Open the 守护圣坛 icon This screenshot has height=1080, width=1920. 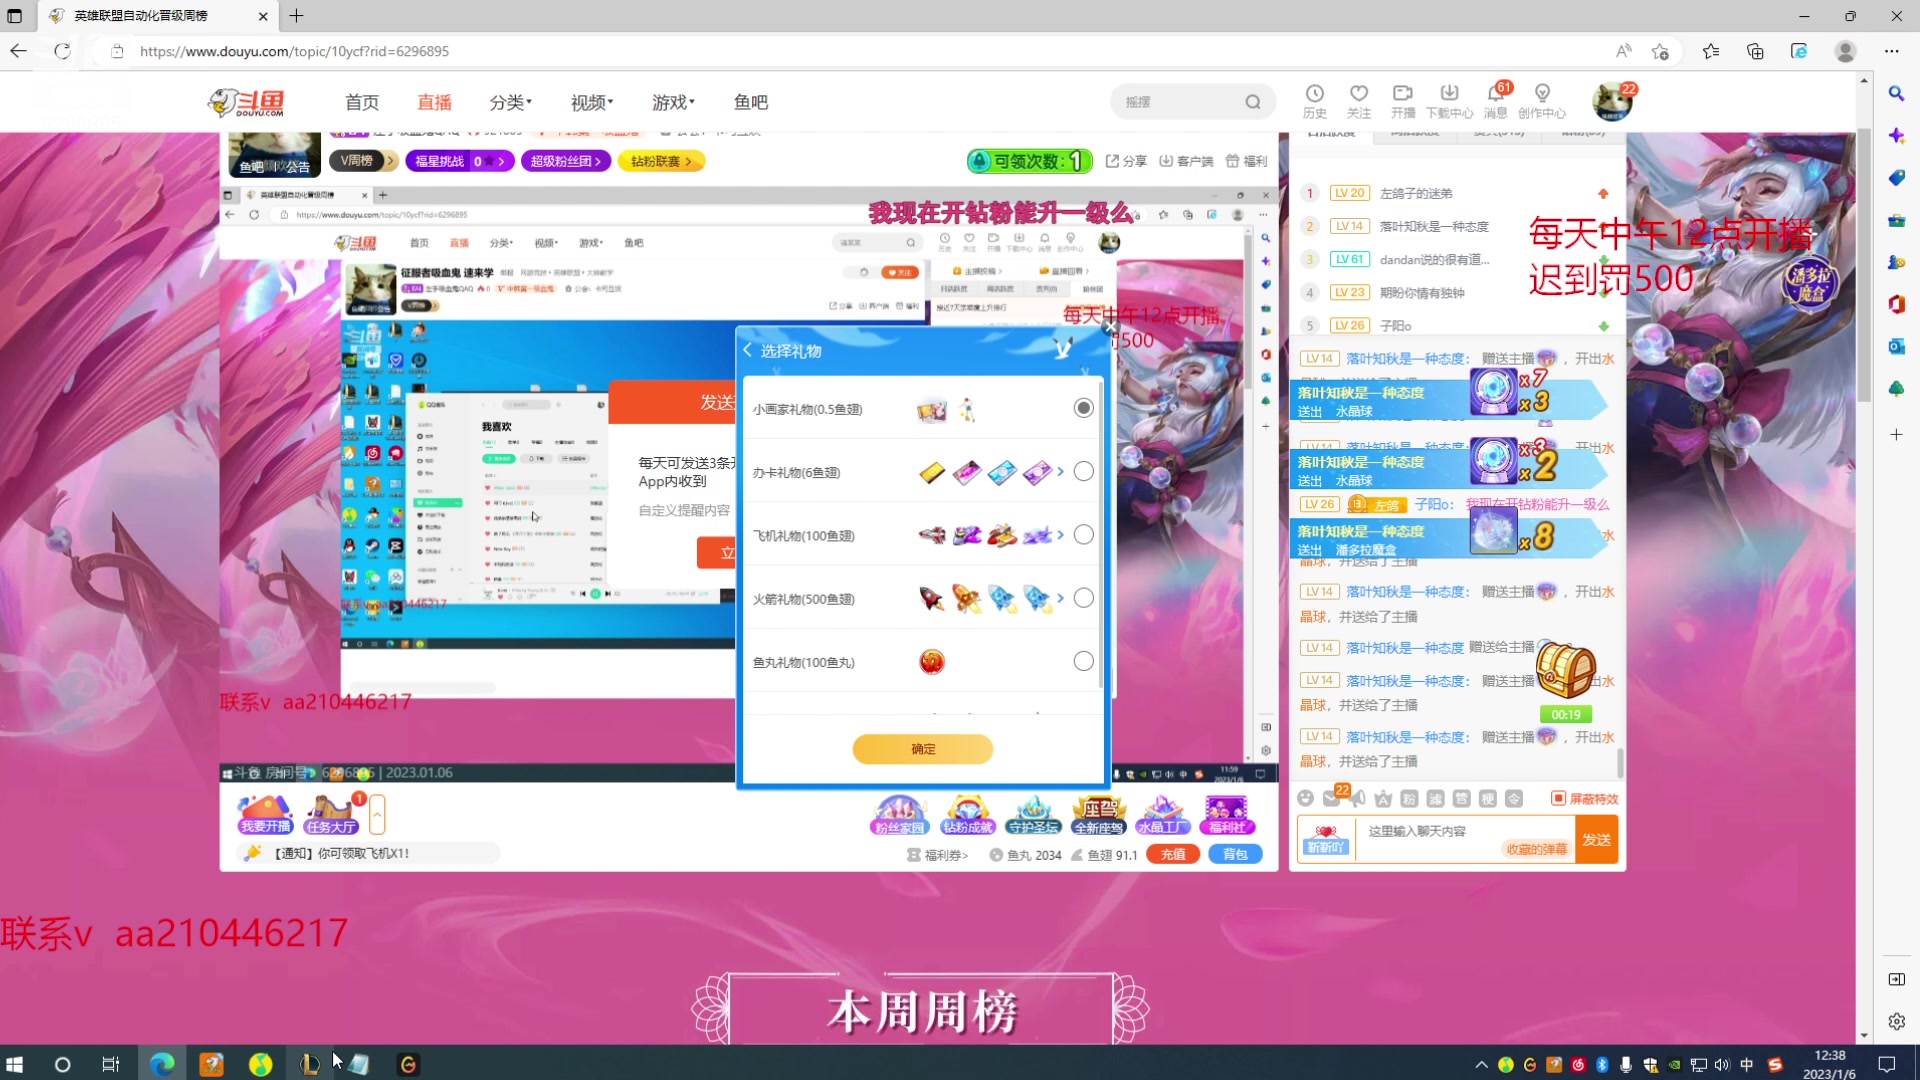coord(1033,815)
